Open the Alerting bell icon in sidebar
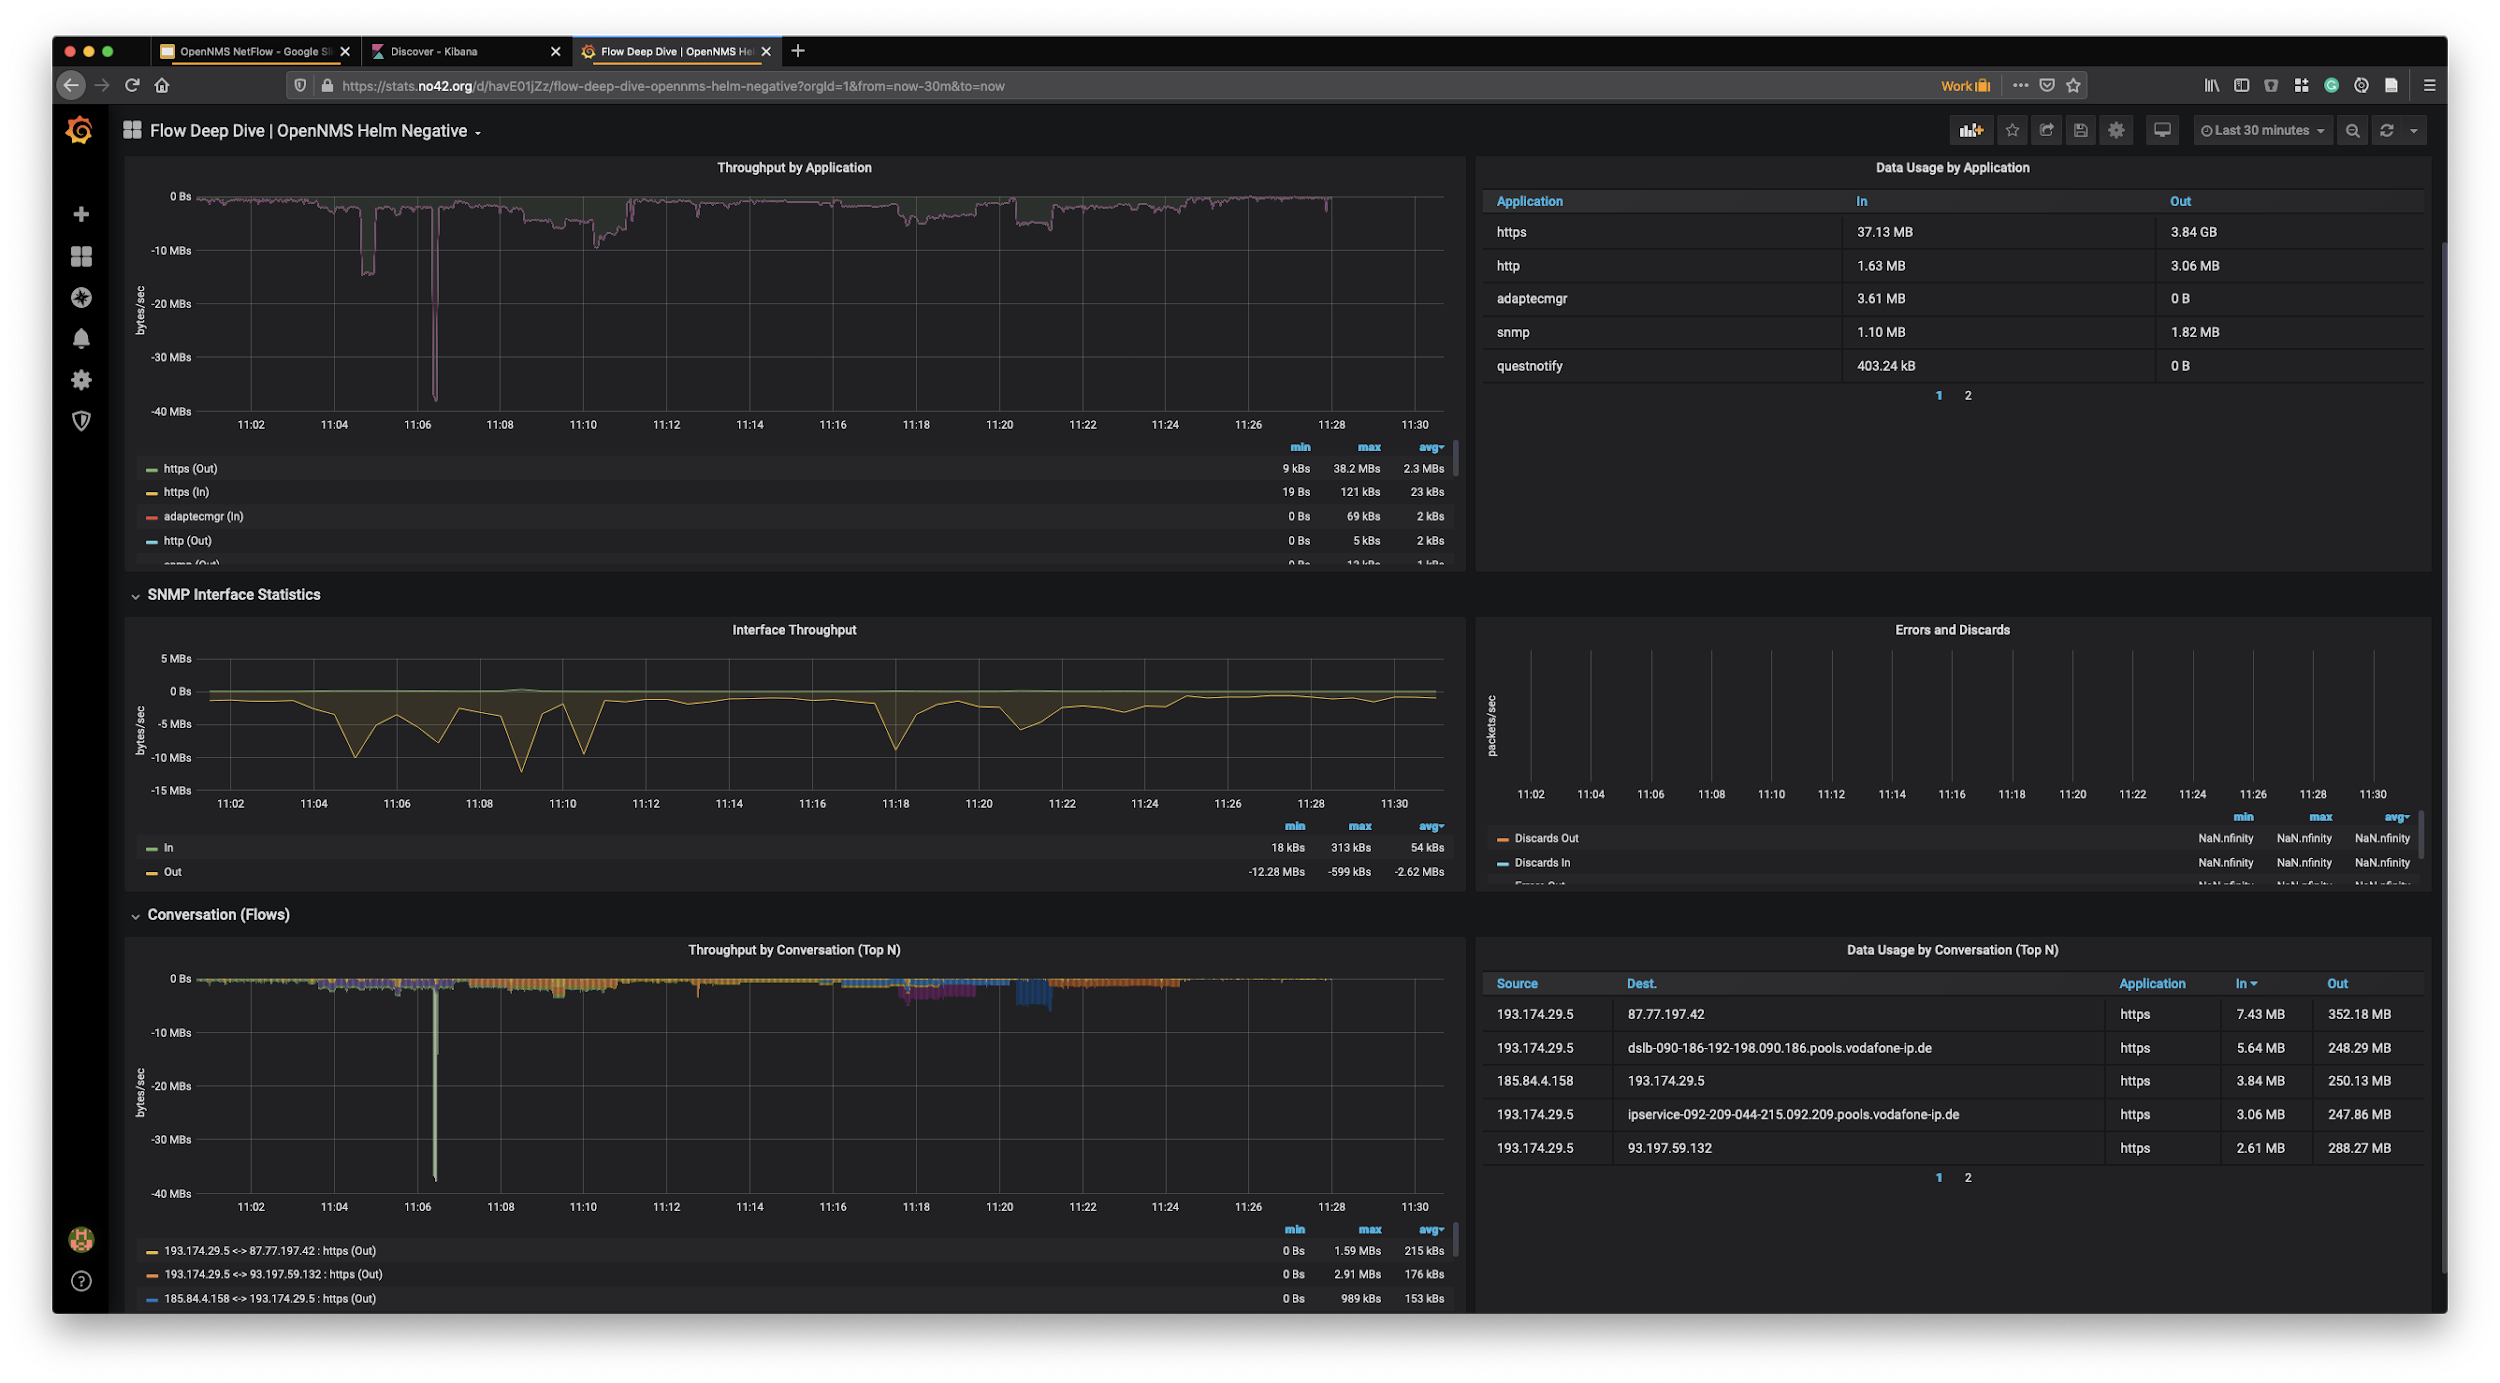Viewport: 2500px width, 1383px height. click(x=80, y=338)
